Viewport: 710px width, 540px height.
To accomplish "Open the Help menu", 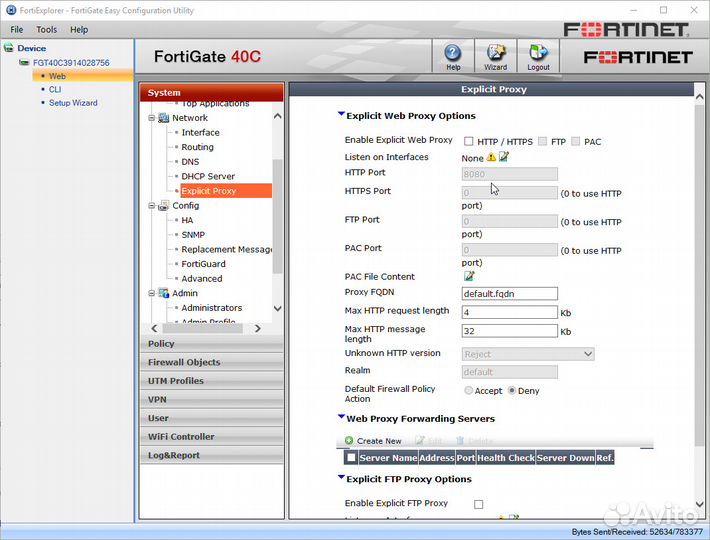I will (x=79, y=29).
